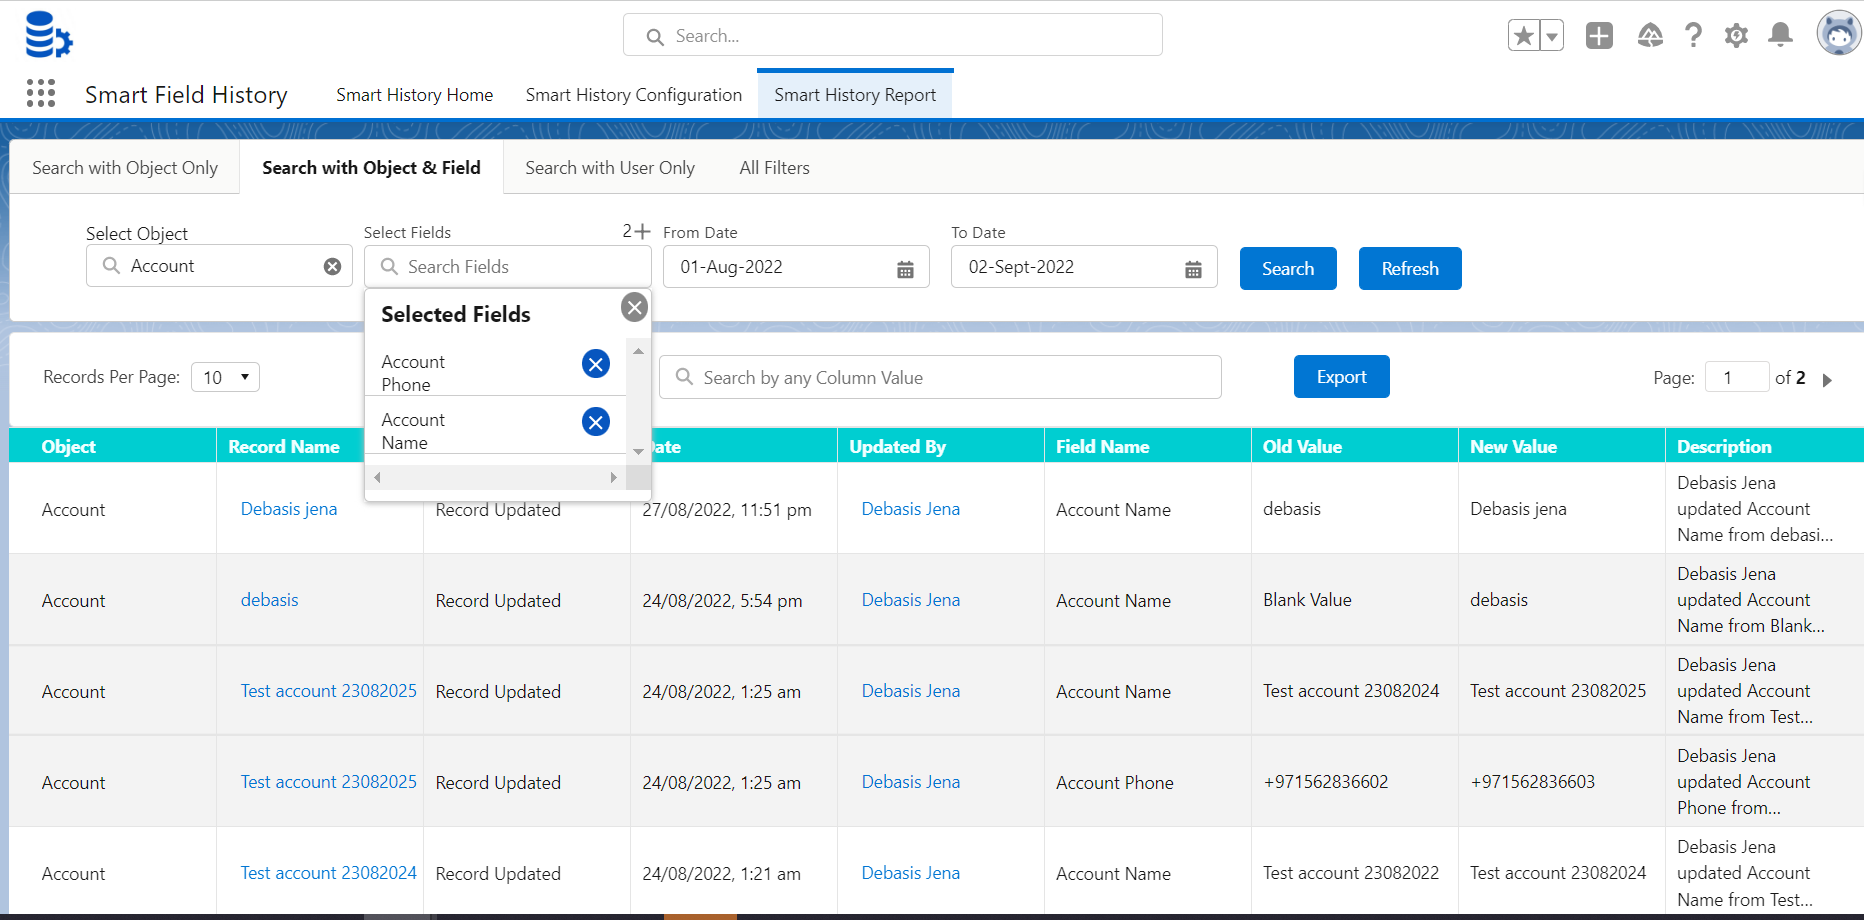1864x920 pixels.
Task: Open the Trailhead guidance icon
Action: coord(1650,36)
